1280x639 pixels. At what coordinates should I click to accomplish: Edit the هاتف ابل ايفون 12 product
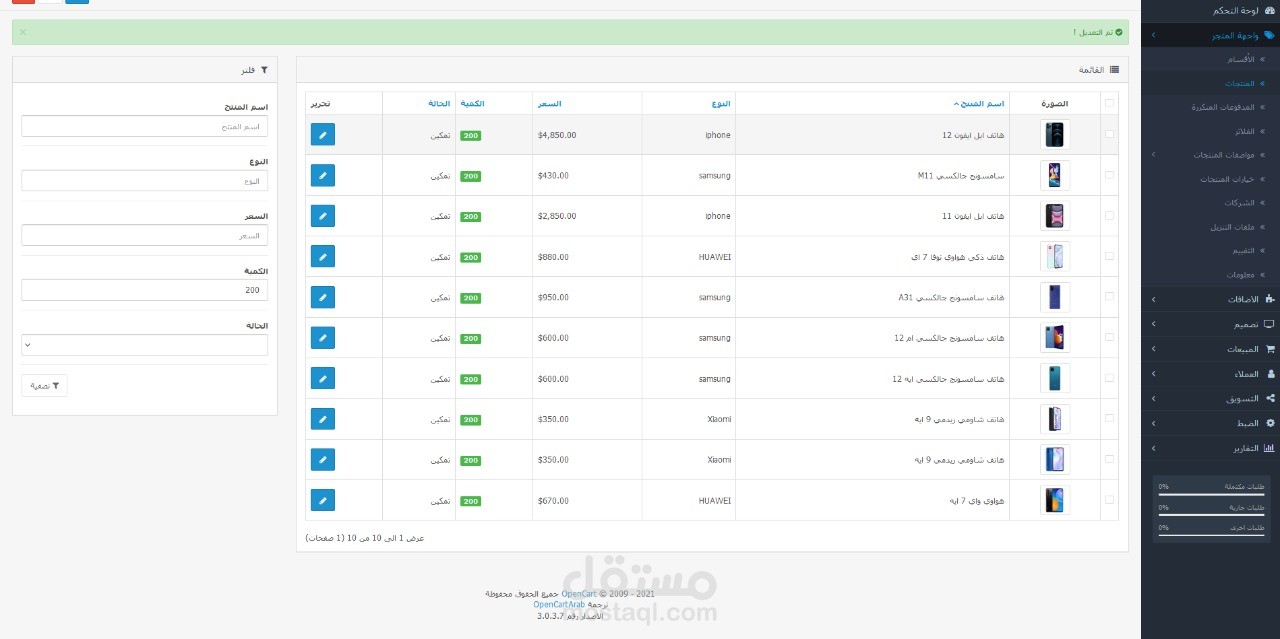click(323, 135)
